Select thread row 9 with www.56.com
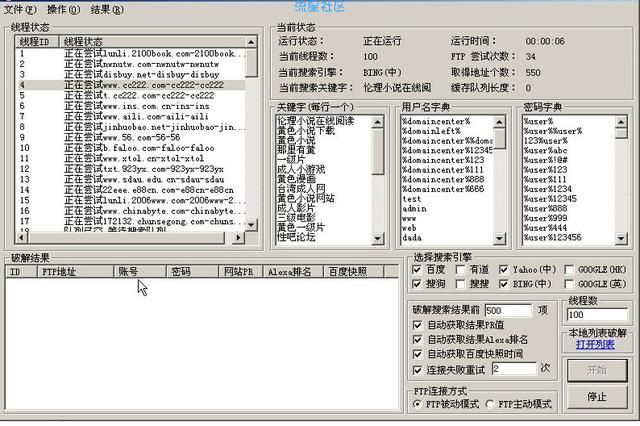Viewport: 640px width, 426px height. coord(131,138)
